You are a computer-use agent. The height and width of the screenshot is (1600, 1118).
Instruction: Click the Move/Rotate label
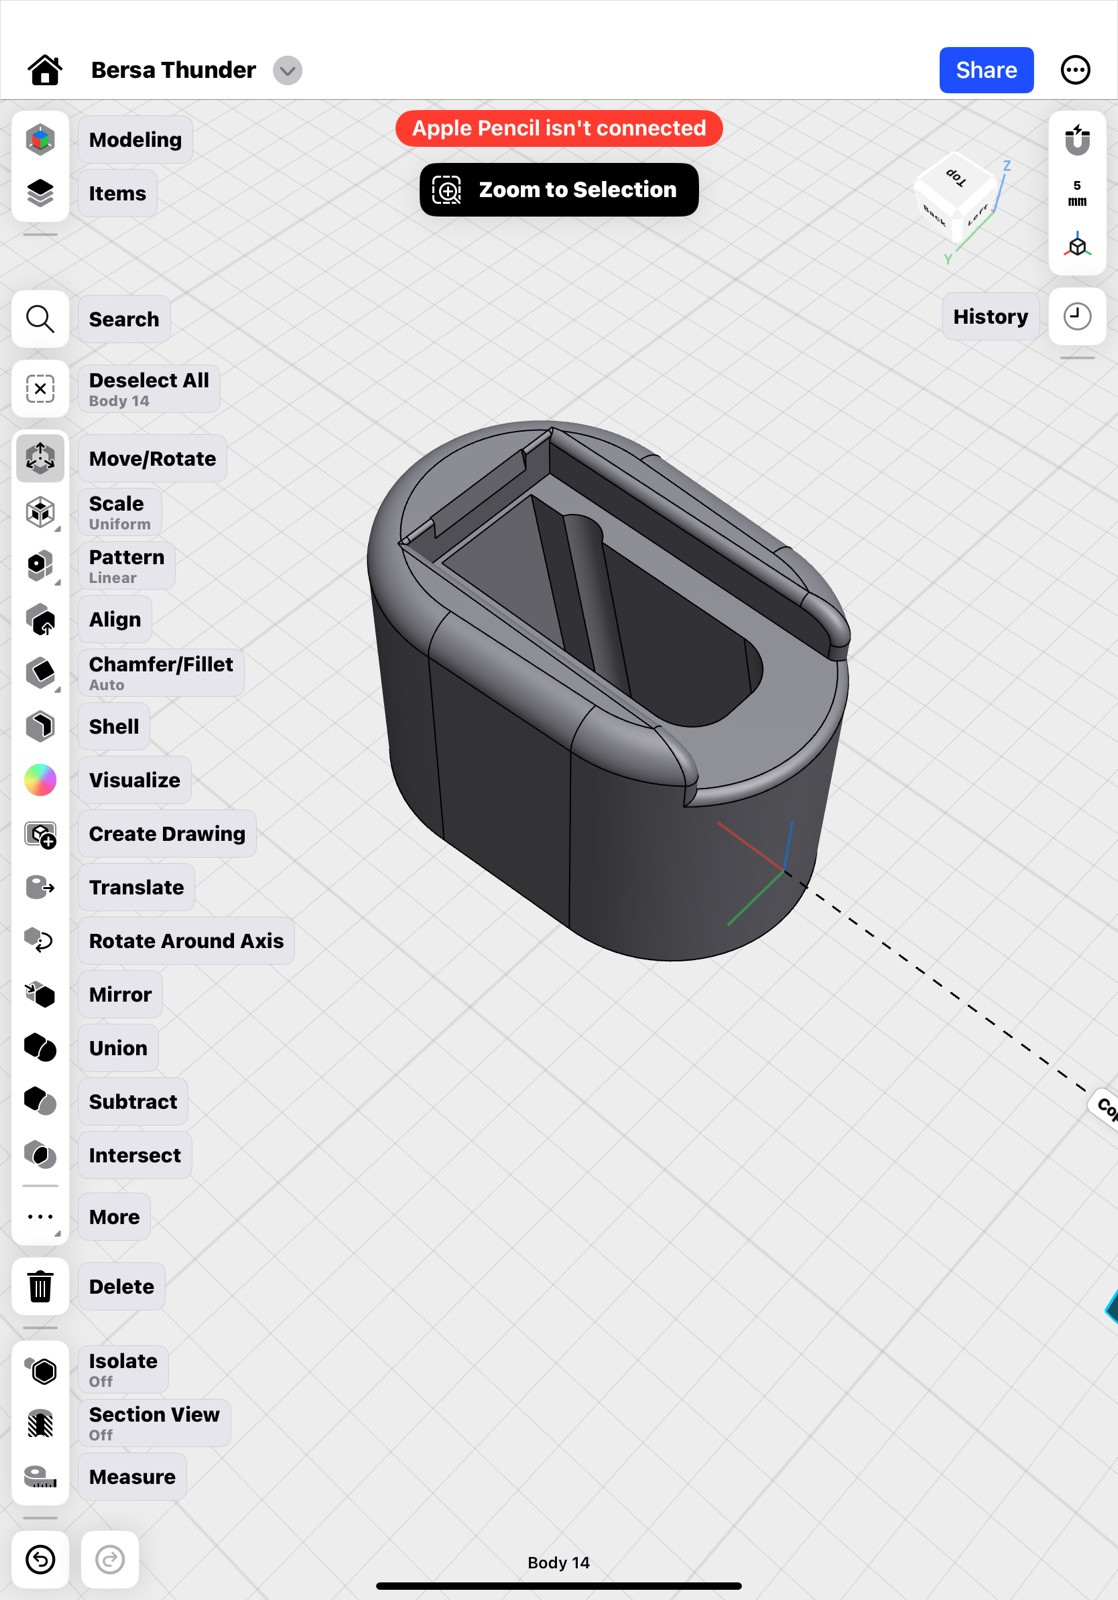click(152, 459)
